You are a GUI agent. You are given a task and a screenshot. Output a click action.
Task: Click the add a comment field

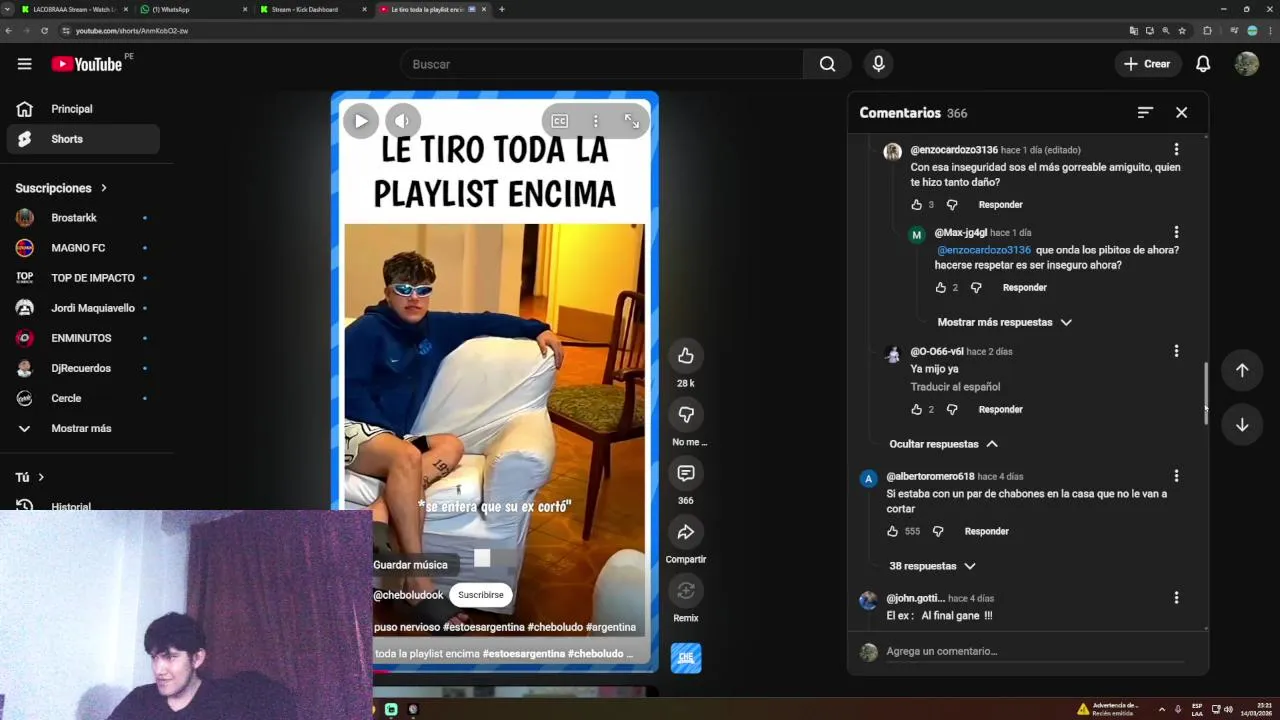pos(1035,652)
